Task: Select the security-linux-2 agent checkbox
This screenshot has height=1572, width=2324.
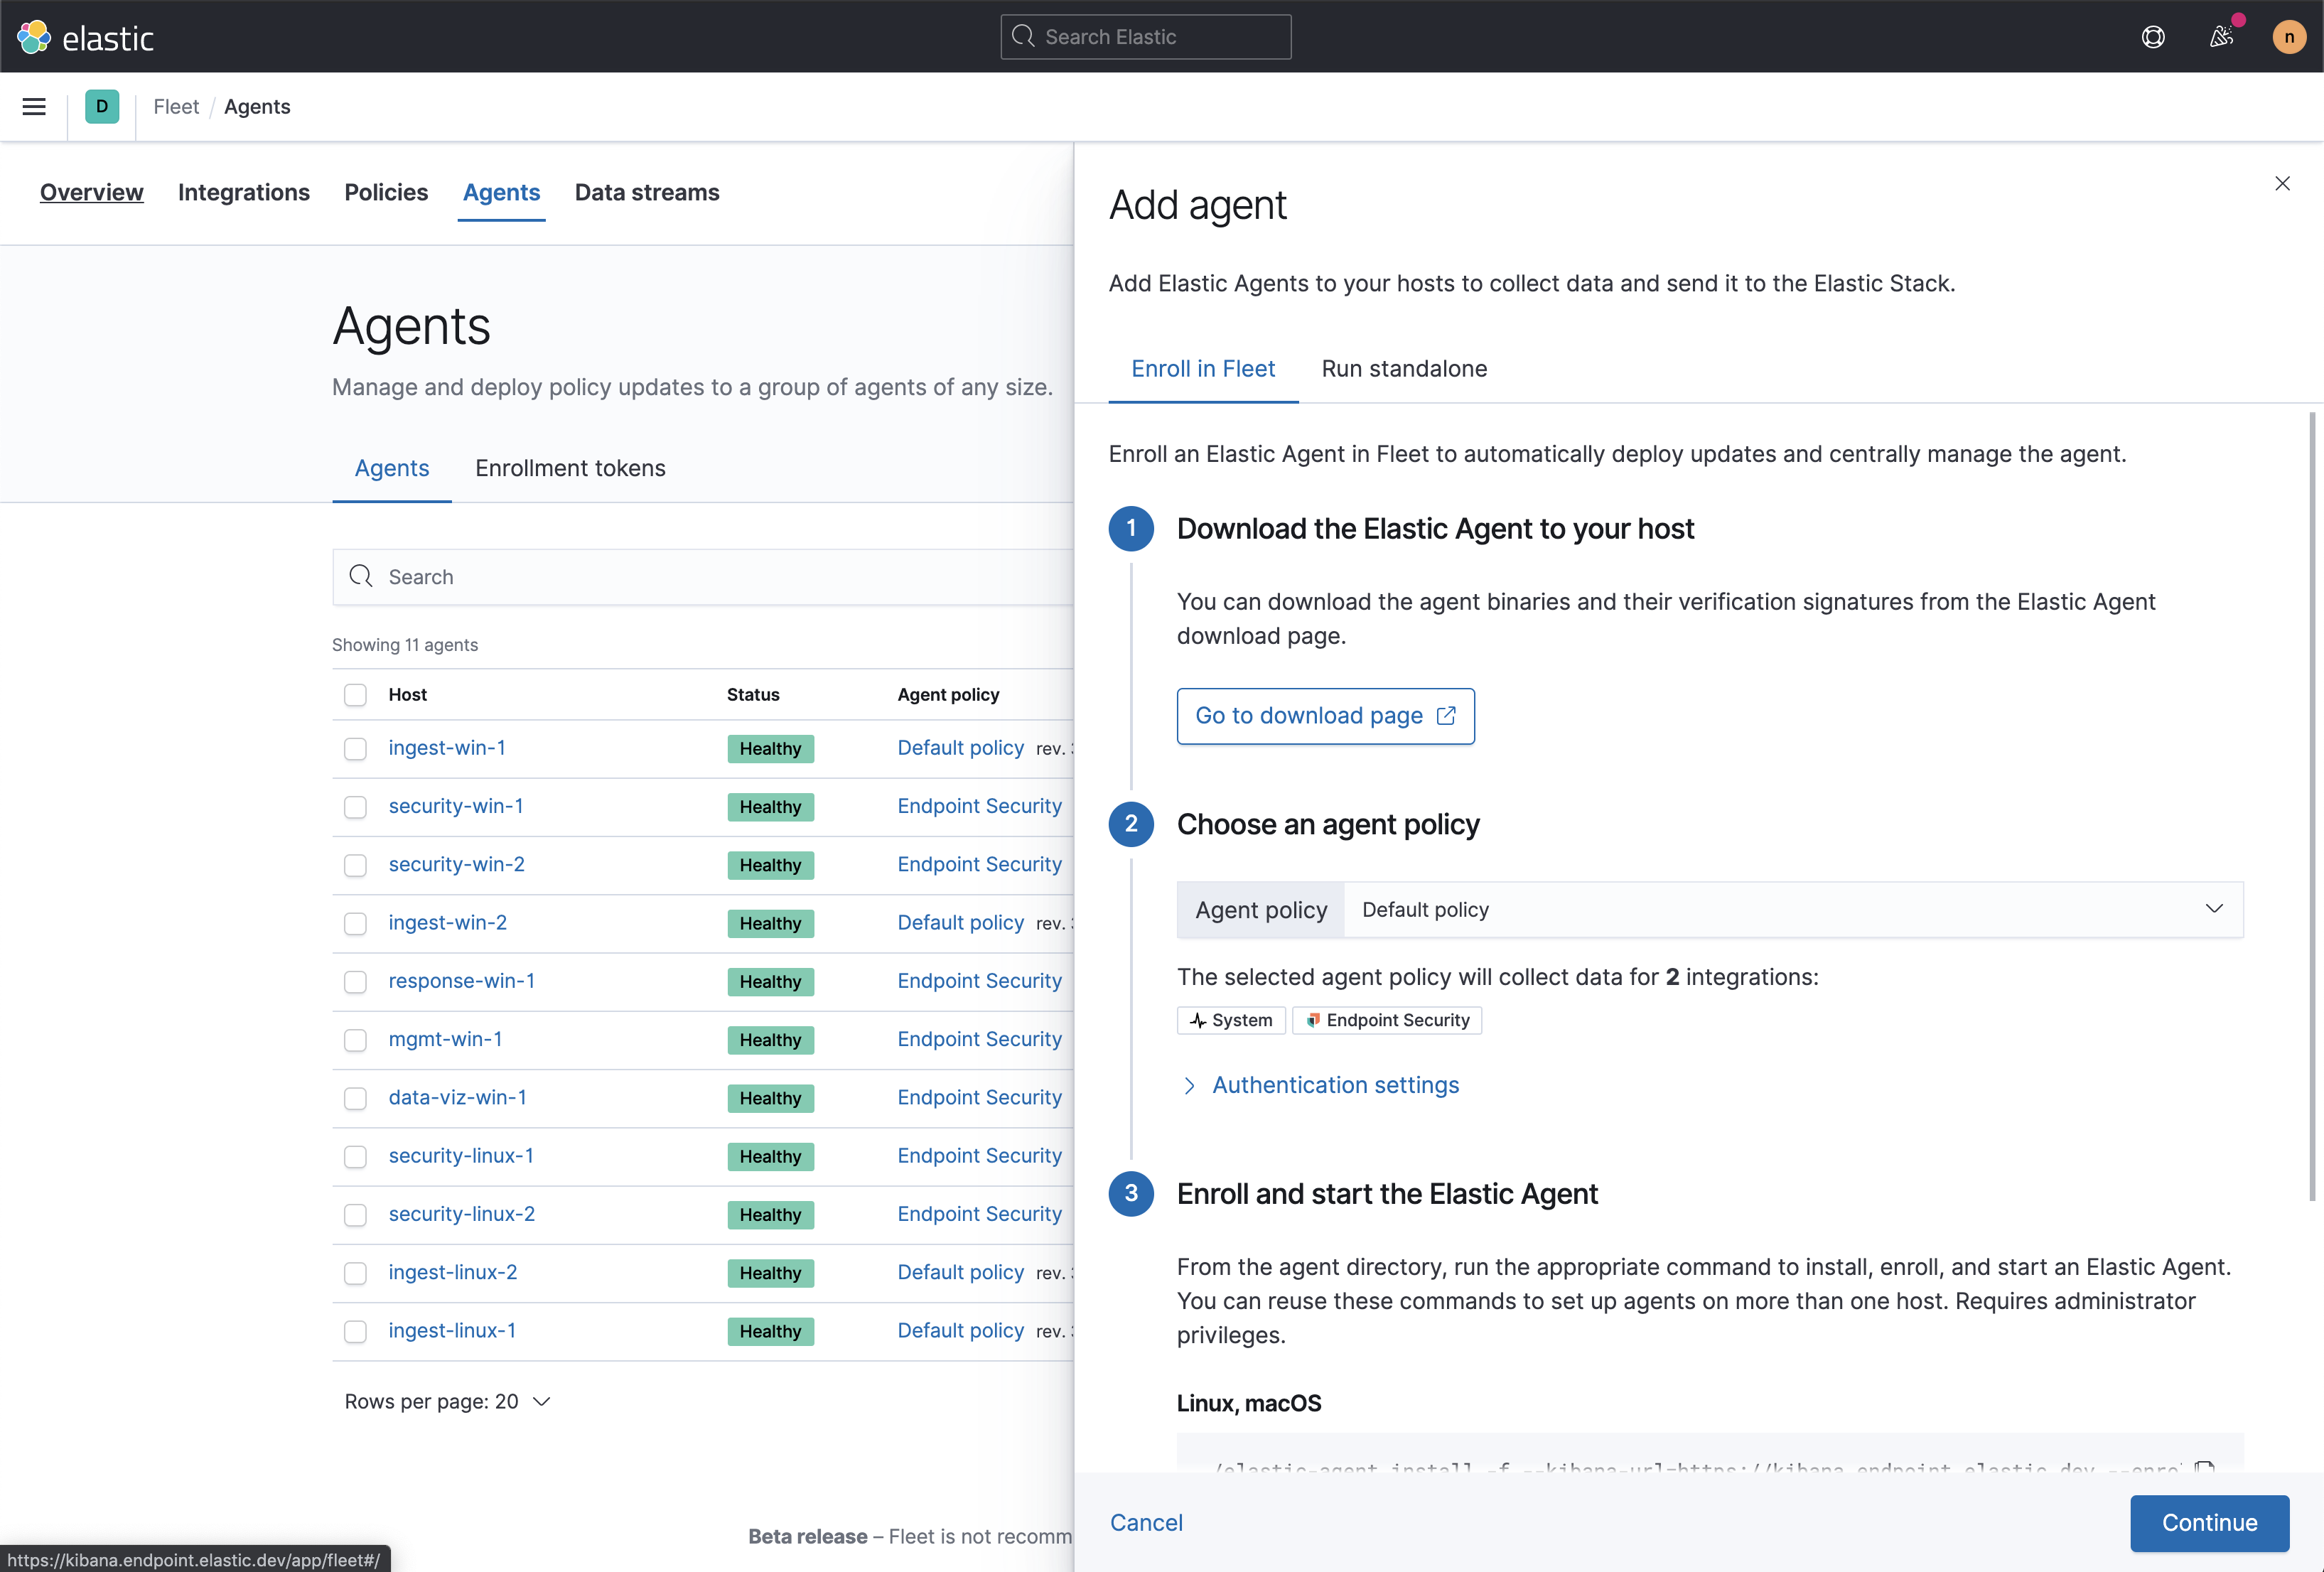Action: (x=355, y=1215)
